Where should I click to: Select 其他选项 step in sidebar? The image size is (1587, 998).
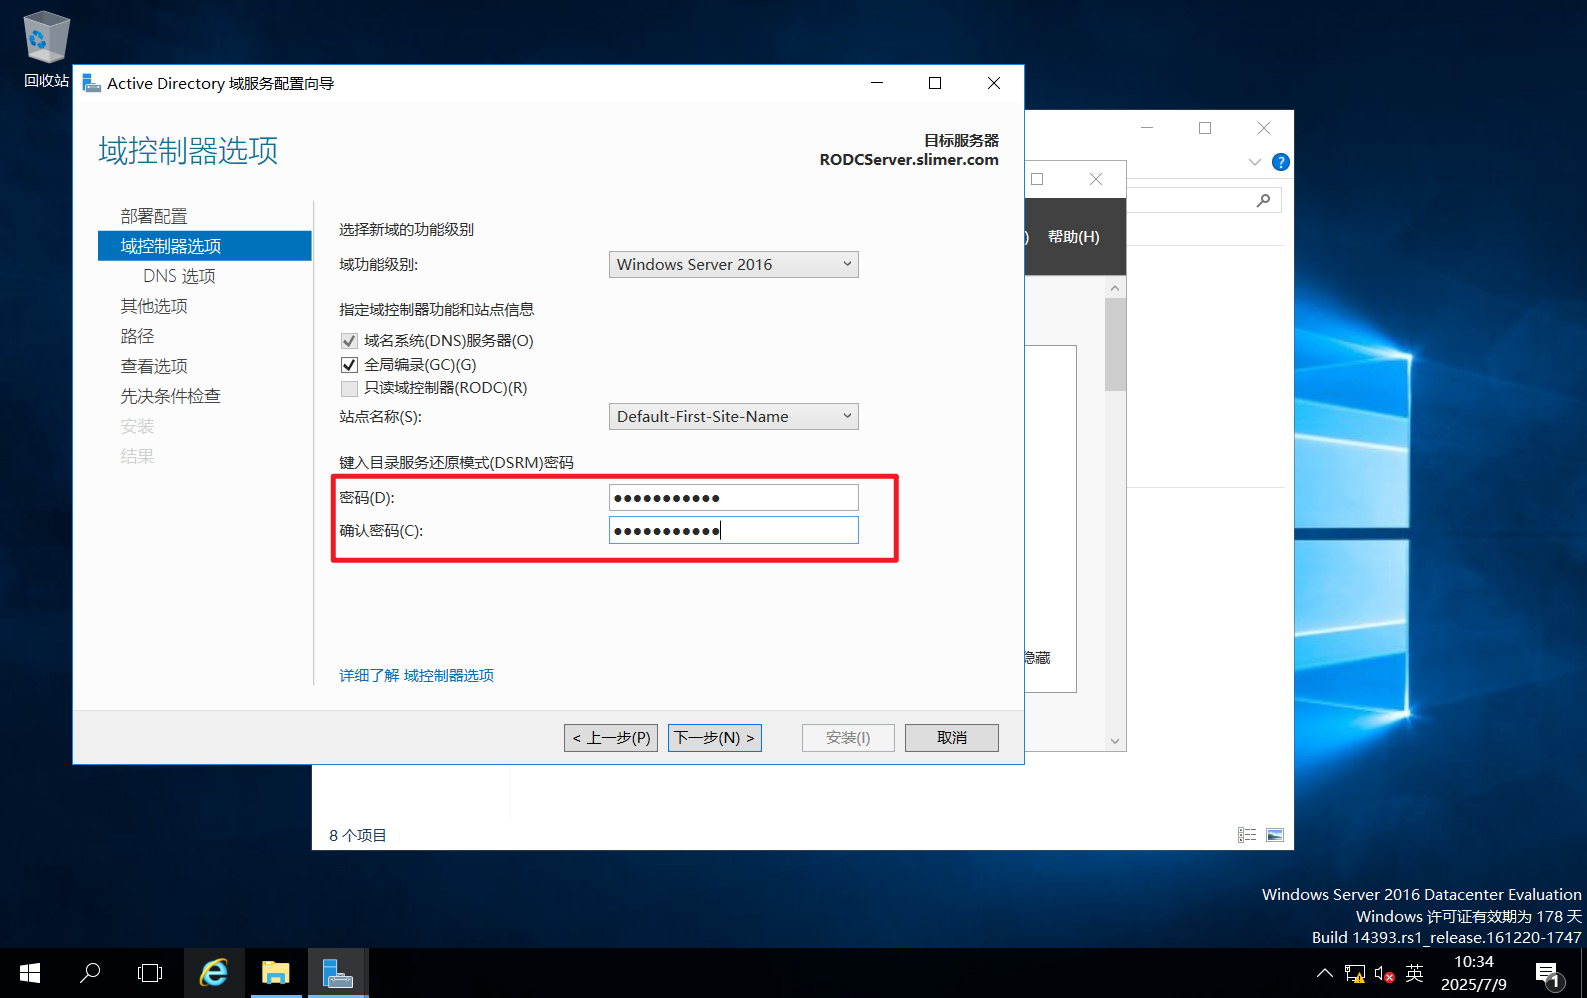(154, 306)
